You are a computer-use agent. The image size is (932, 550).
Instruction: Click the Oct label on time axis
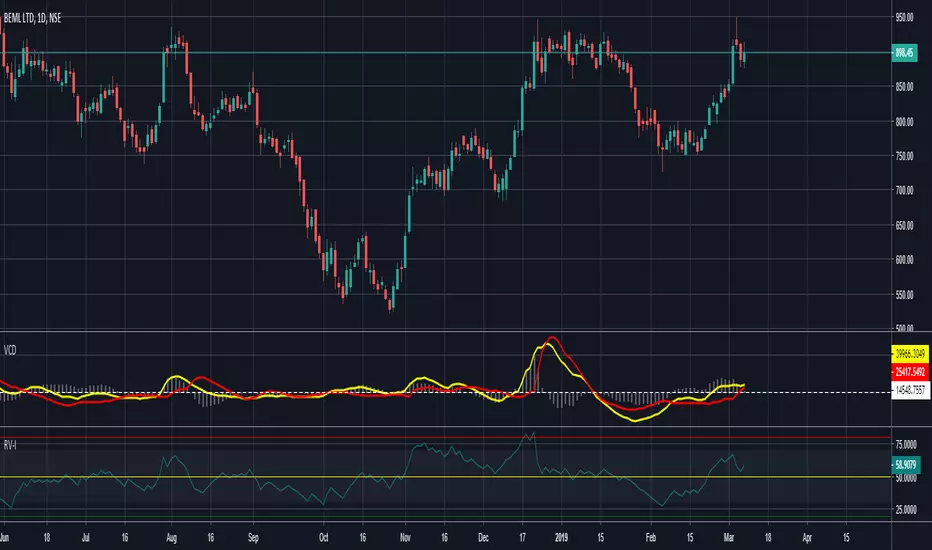(323, 538)
